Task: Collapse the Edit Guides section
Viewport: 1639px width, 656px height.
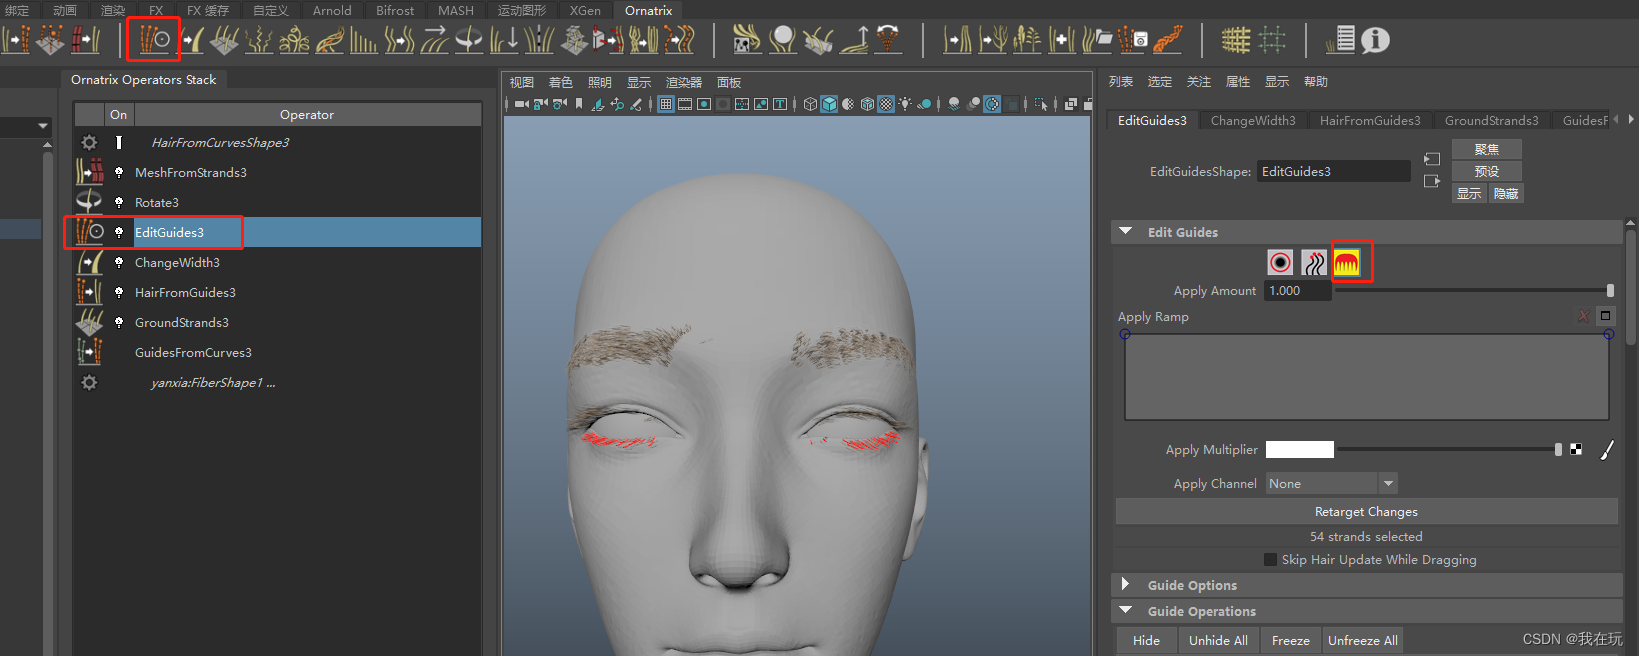Action: [1126, 232]
